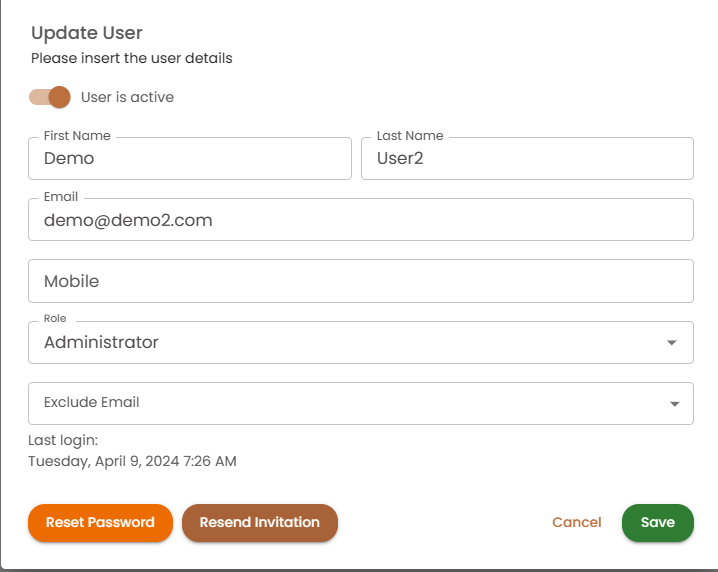Screen dimensions: 718x572
Task: Click into the Last Name field
Action: click(x=527, y=158)
